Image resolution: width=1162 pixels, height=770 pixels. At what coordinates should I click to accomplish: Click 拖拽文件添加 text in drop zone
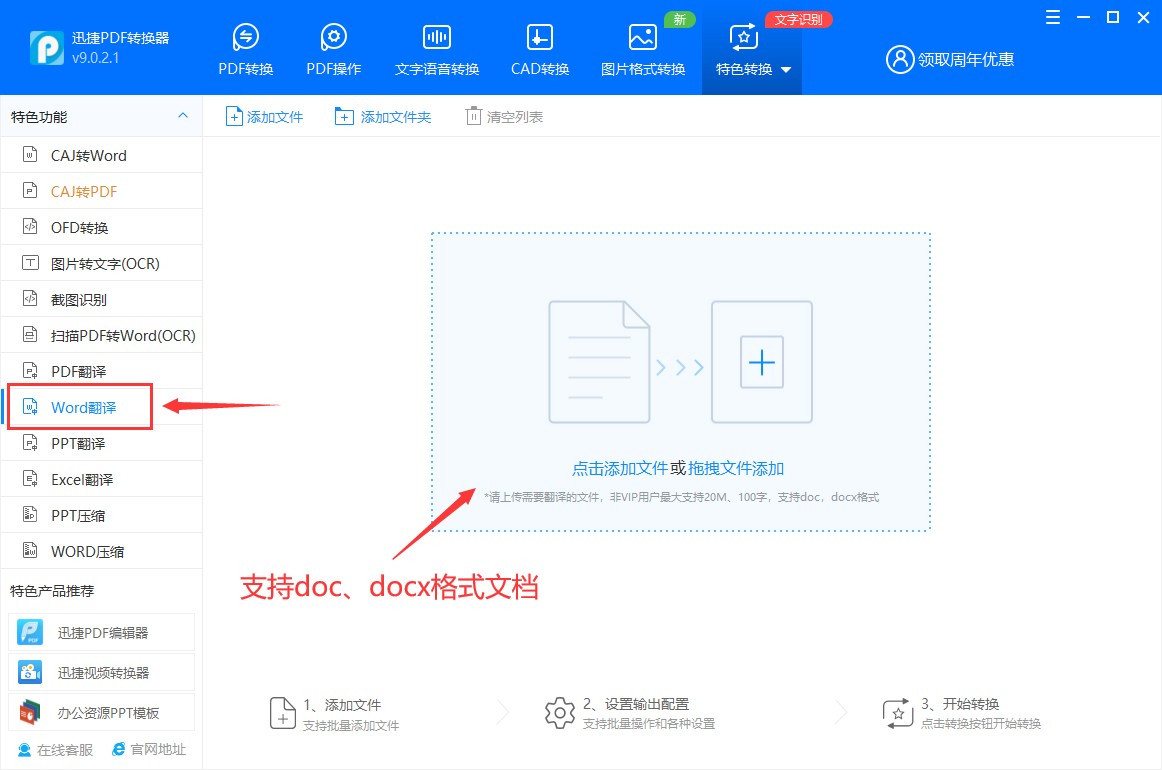point(736,468)
